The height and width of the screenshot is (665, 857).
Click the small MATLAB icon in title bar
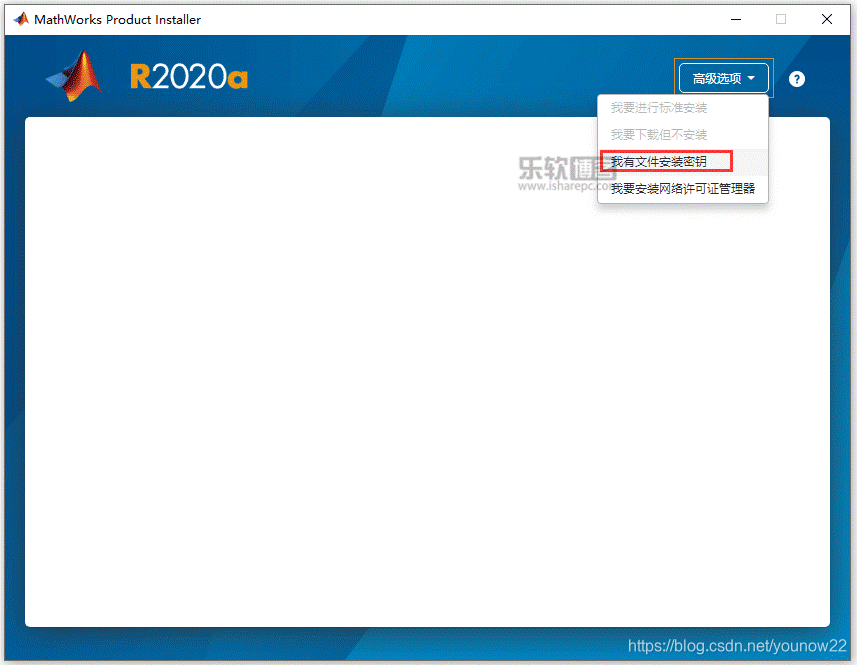(x=20, y=19)
